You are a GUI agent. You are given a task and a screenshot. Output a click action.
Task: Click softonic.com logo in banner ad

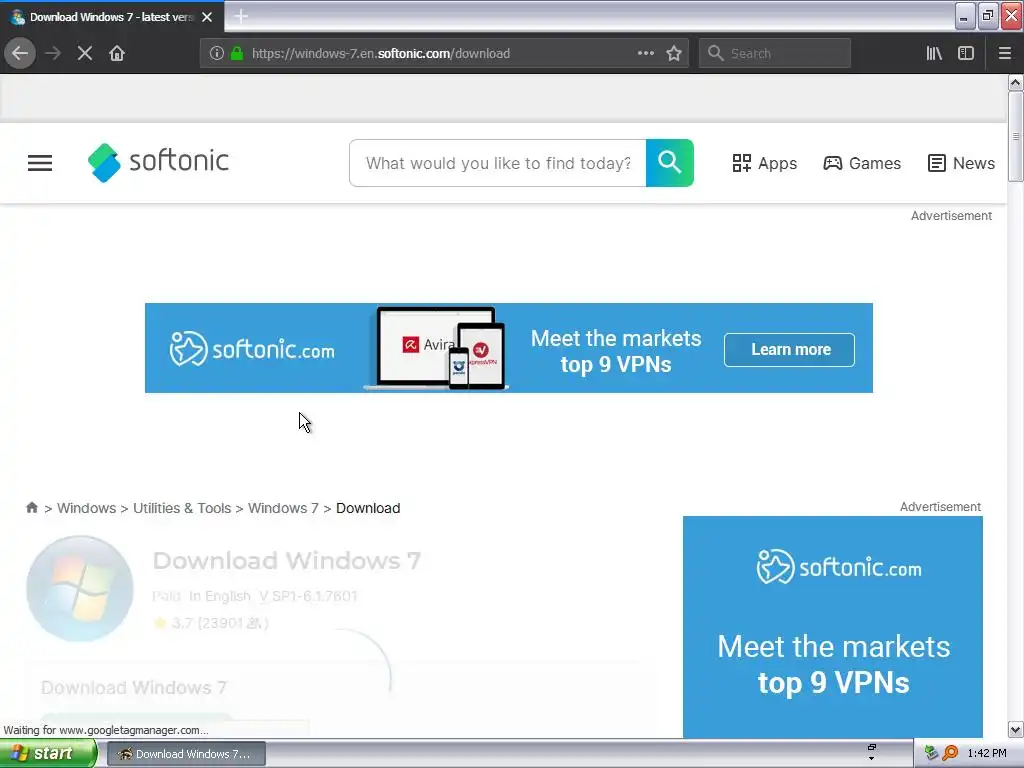(252, 349)
